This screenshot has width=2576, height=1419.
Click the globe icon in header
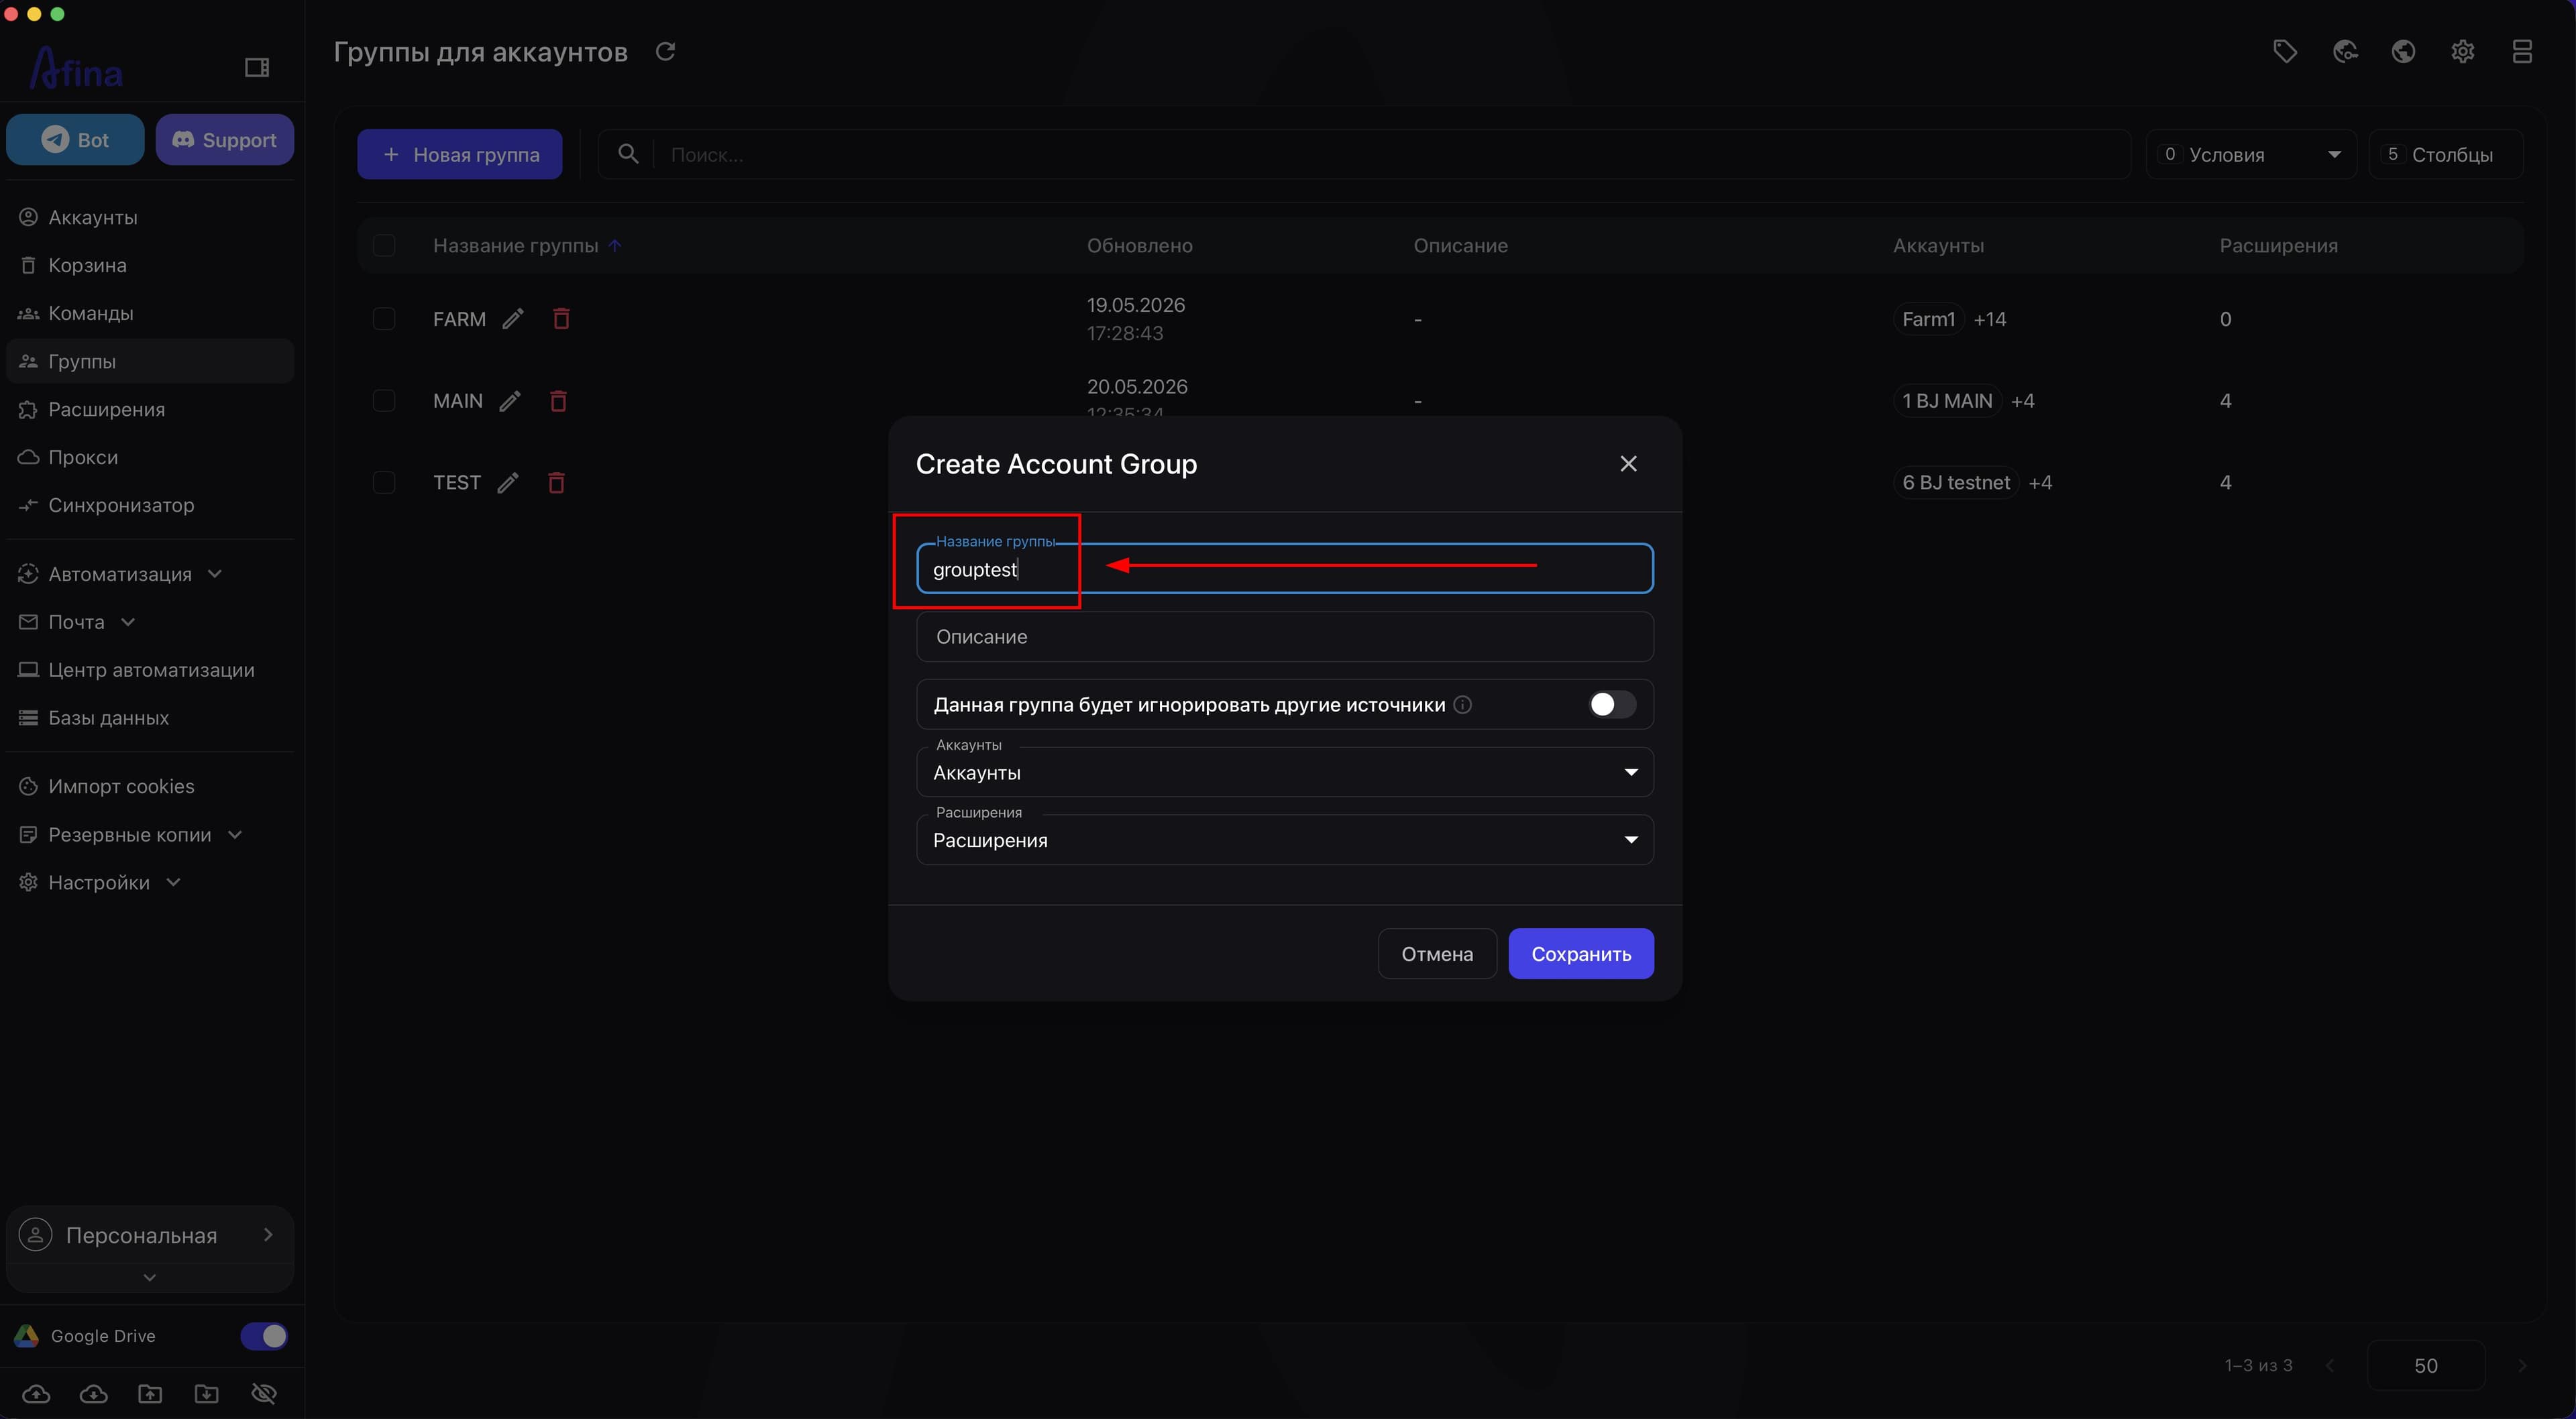(2404, 51)
